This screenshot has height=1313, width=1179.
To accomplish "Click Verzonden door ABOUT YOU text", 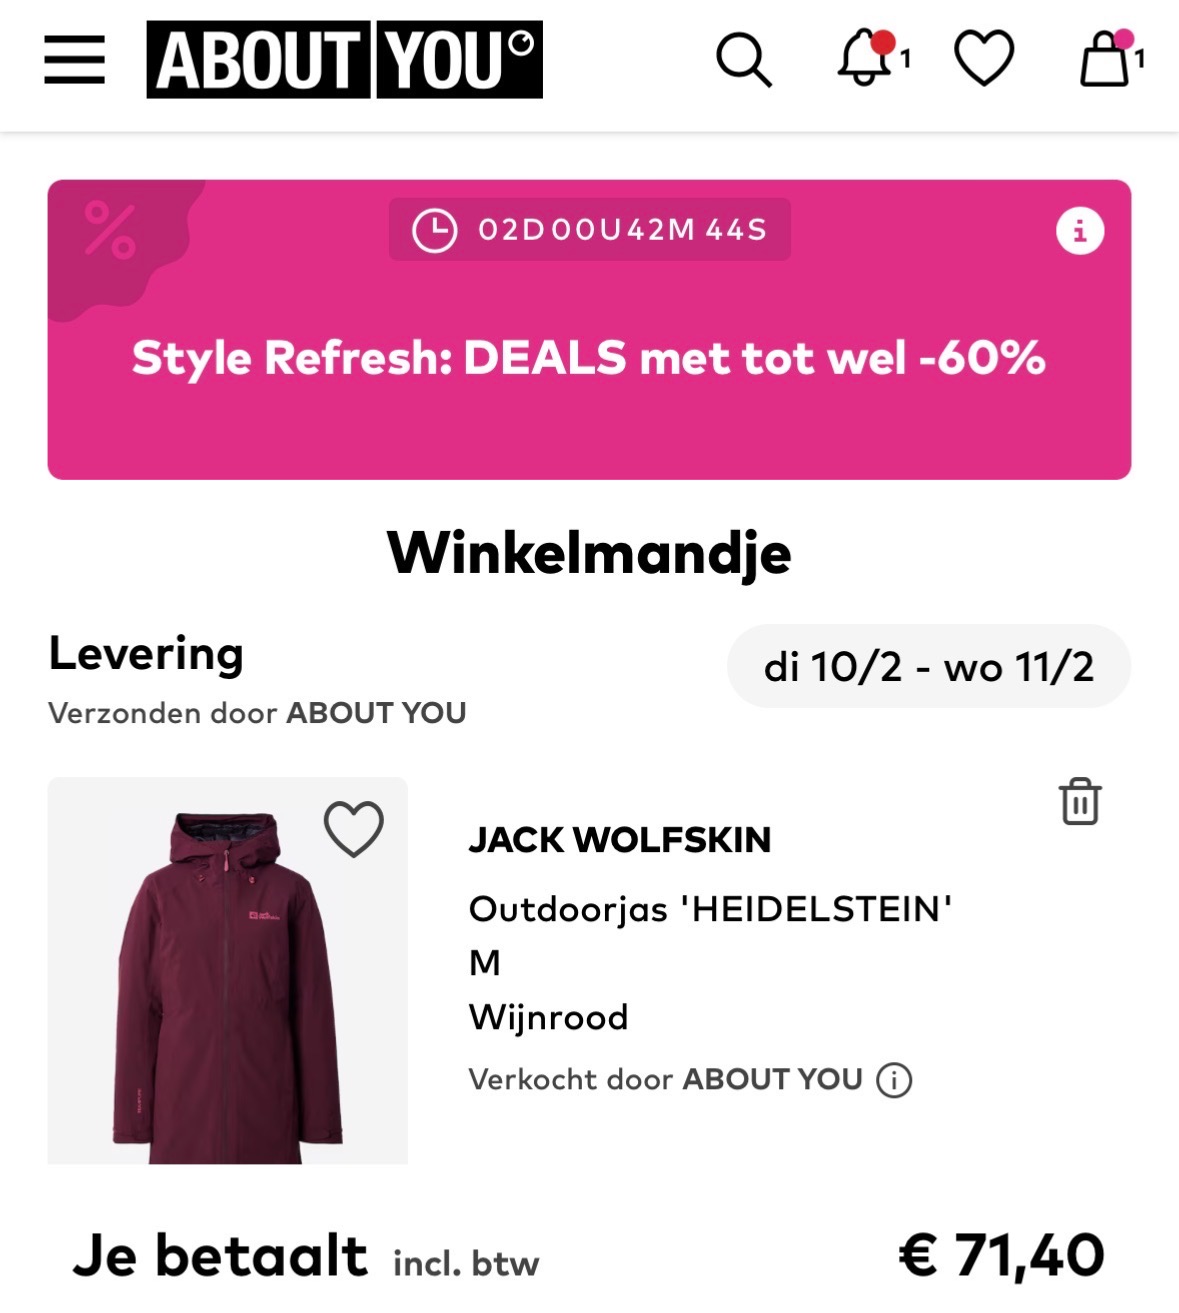I will point(258,713).
